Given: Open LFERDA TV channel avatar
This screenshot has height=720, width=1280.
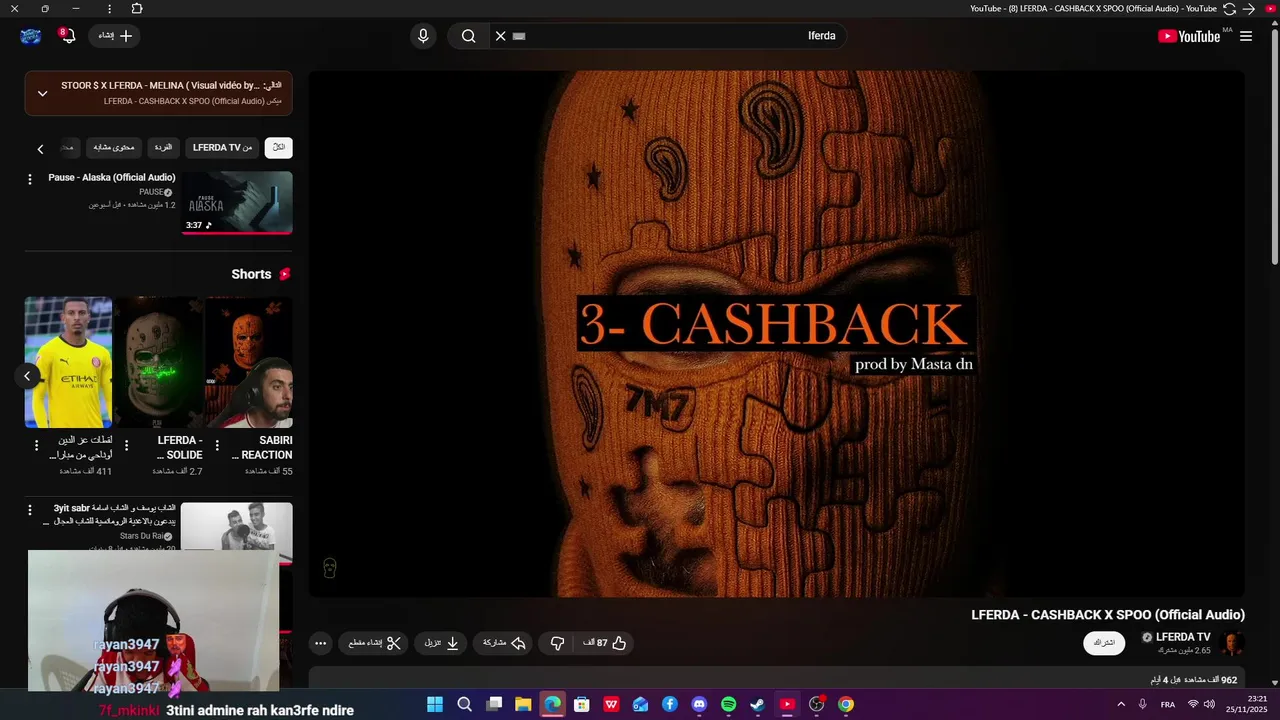Looking at the screenshot, I should tap(1232, 644).
